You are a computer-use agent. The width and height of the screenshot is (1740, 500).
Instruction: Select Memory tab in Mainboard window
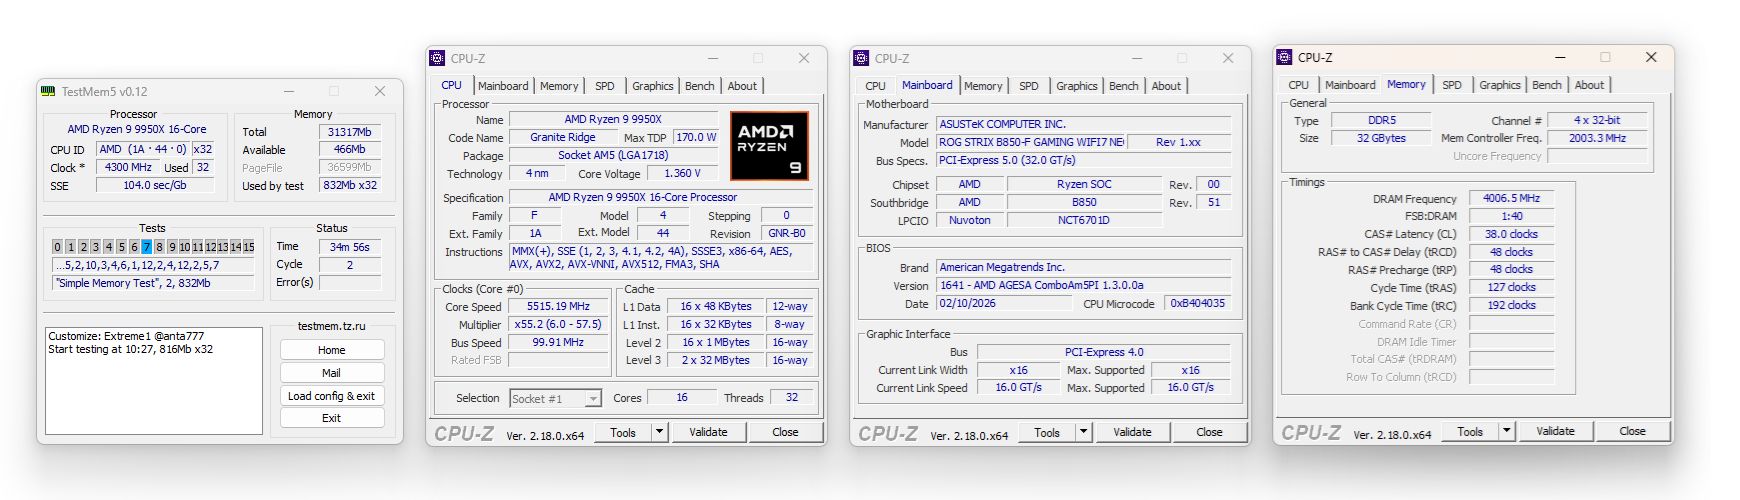(983, 86)
